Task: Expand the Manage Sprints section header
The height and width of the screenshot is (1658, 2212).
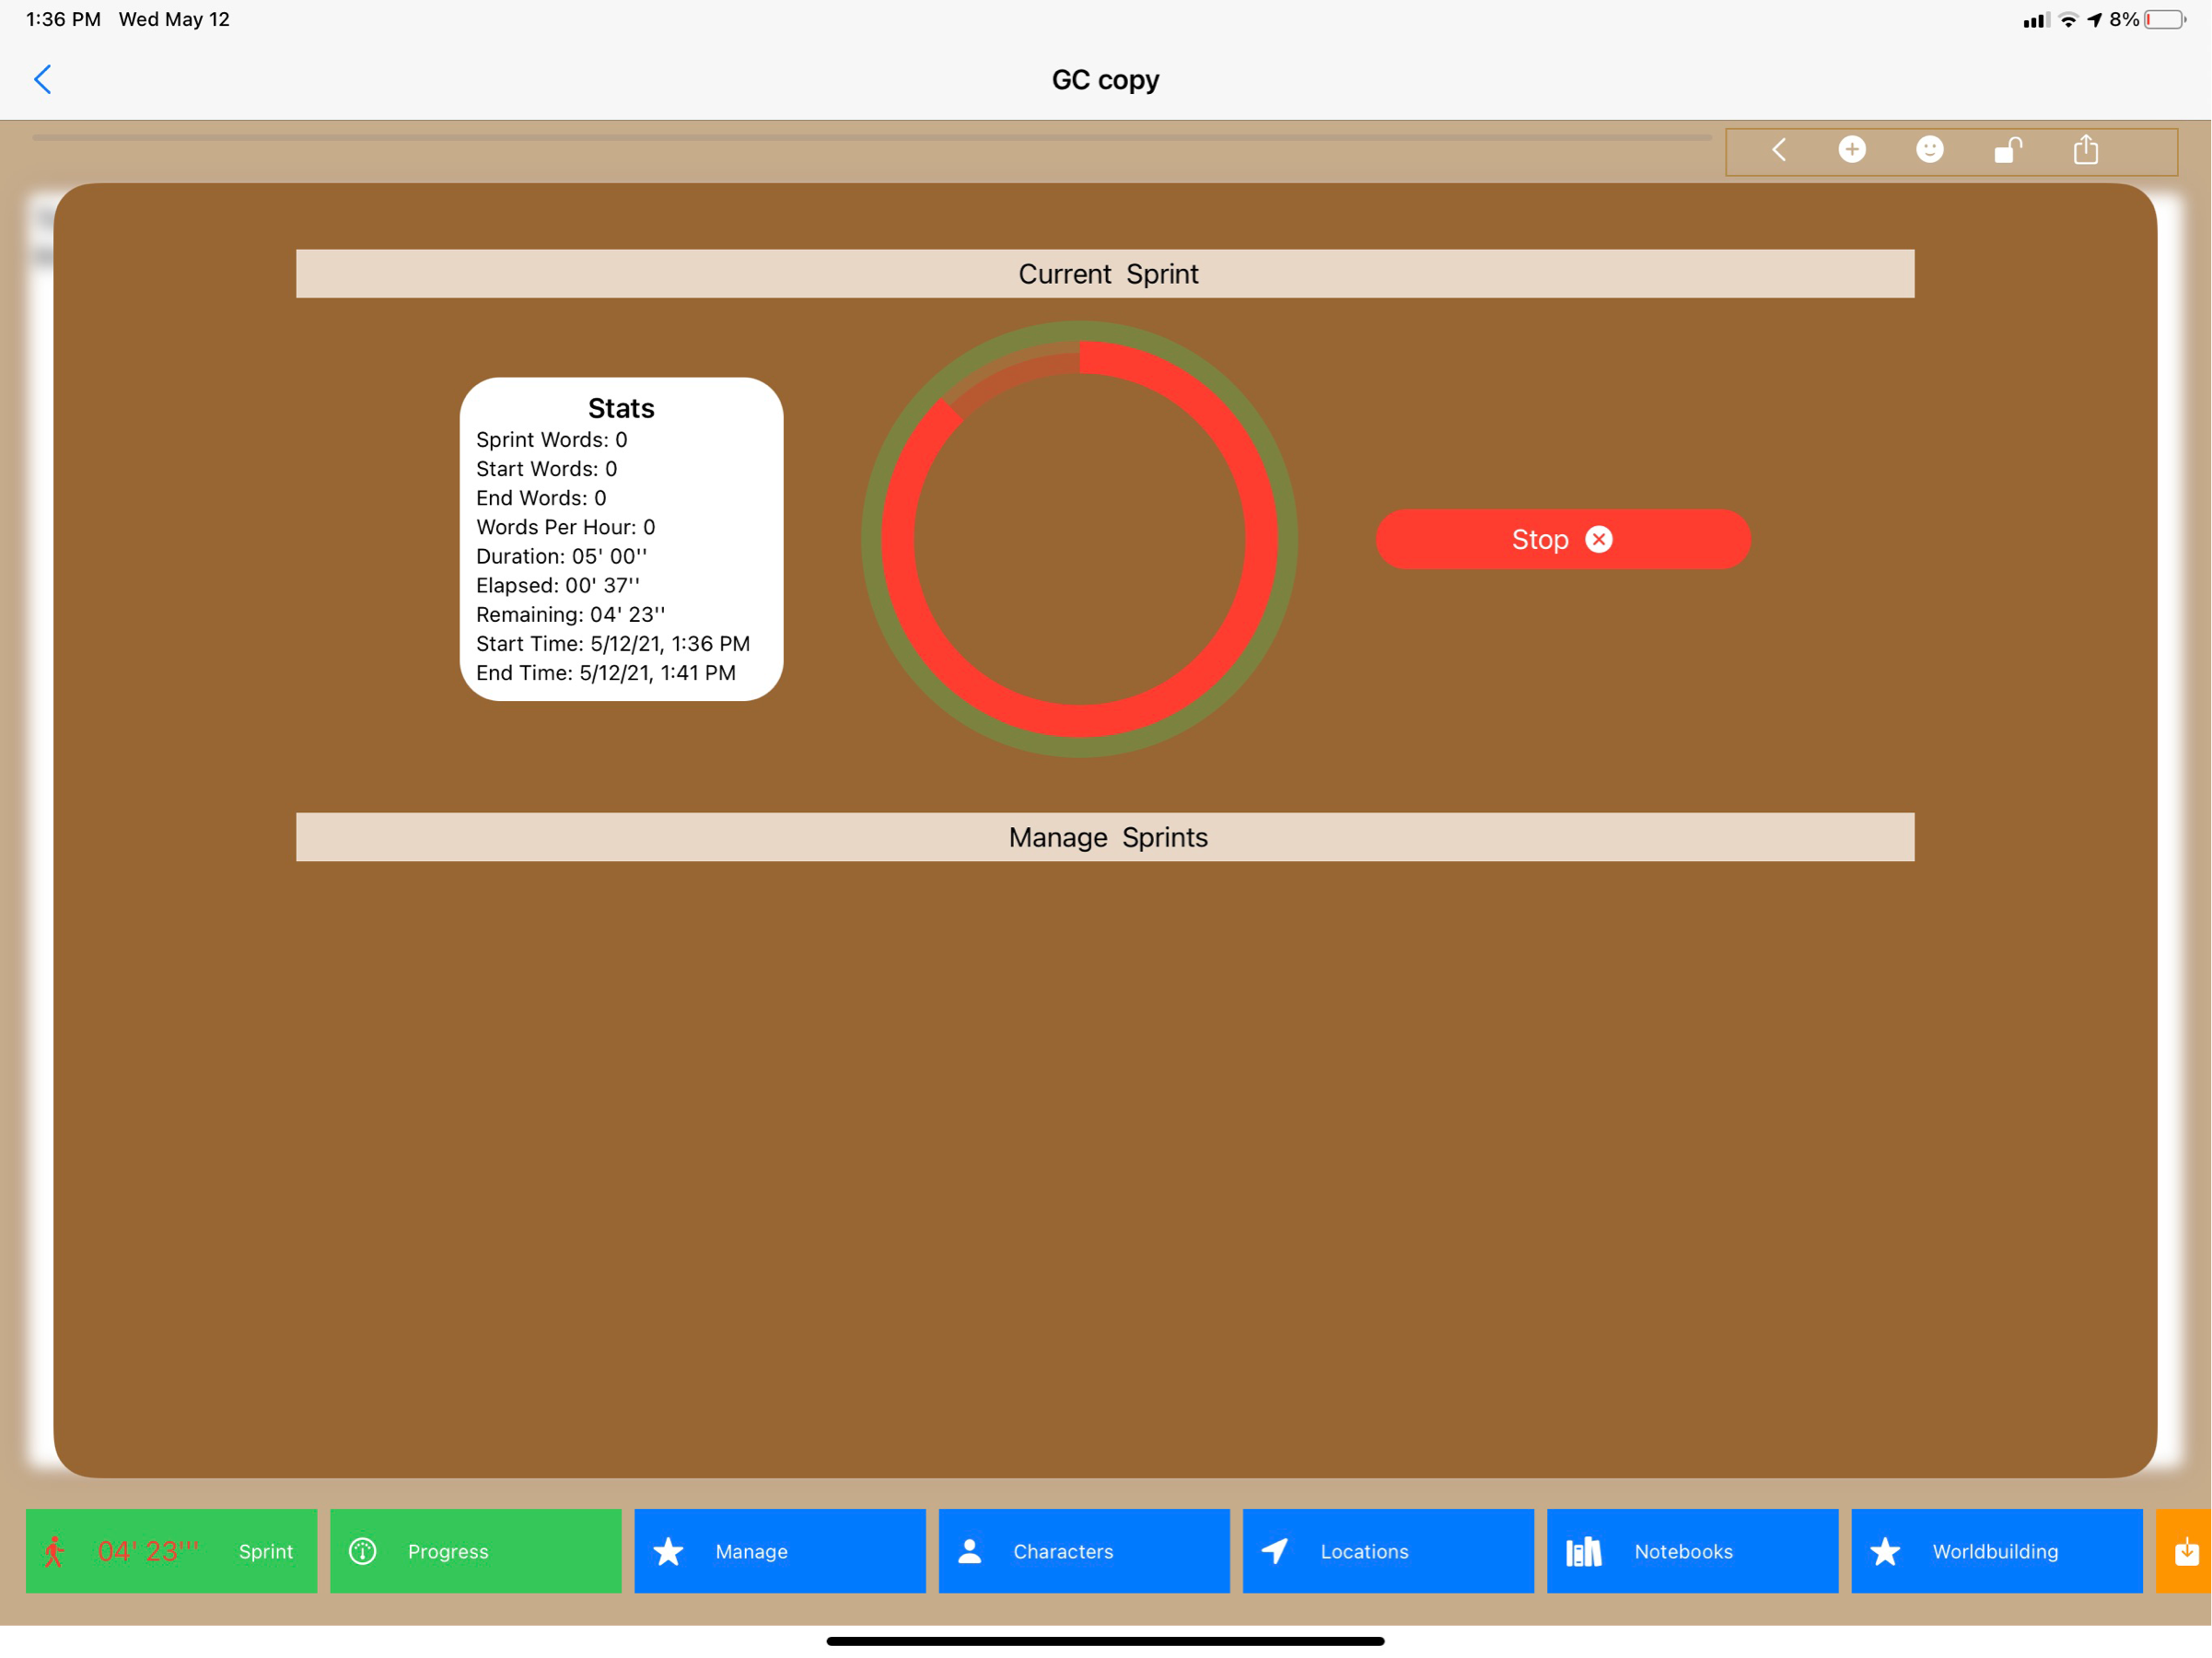Action: [1105, 837]
